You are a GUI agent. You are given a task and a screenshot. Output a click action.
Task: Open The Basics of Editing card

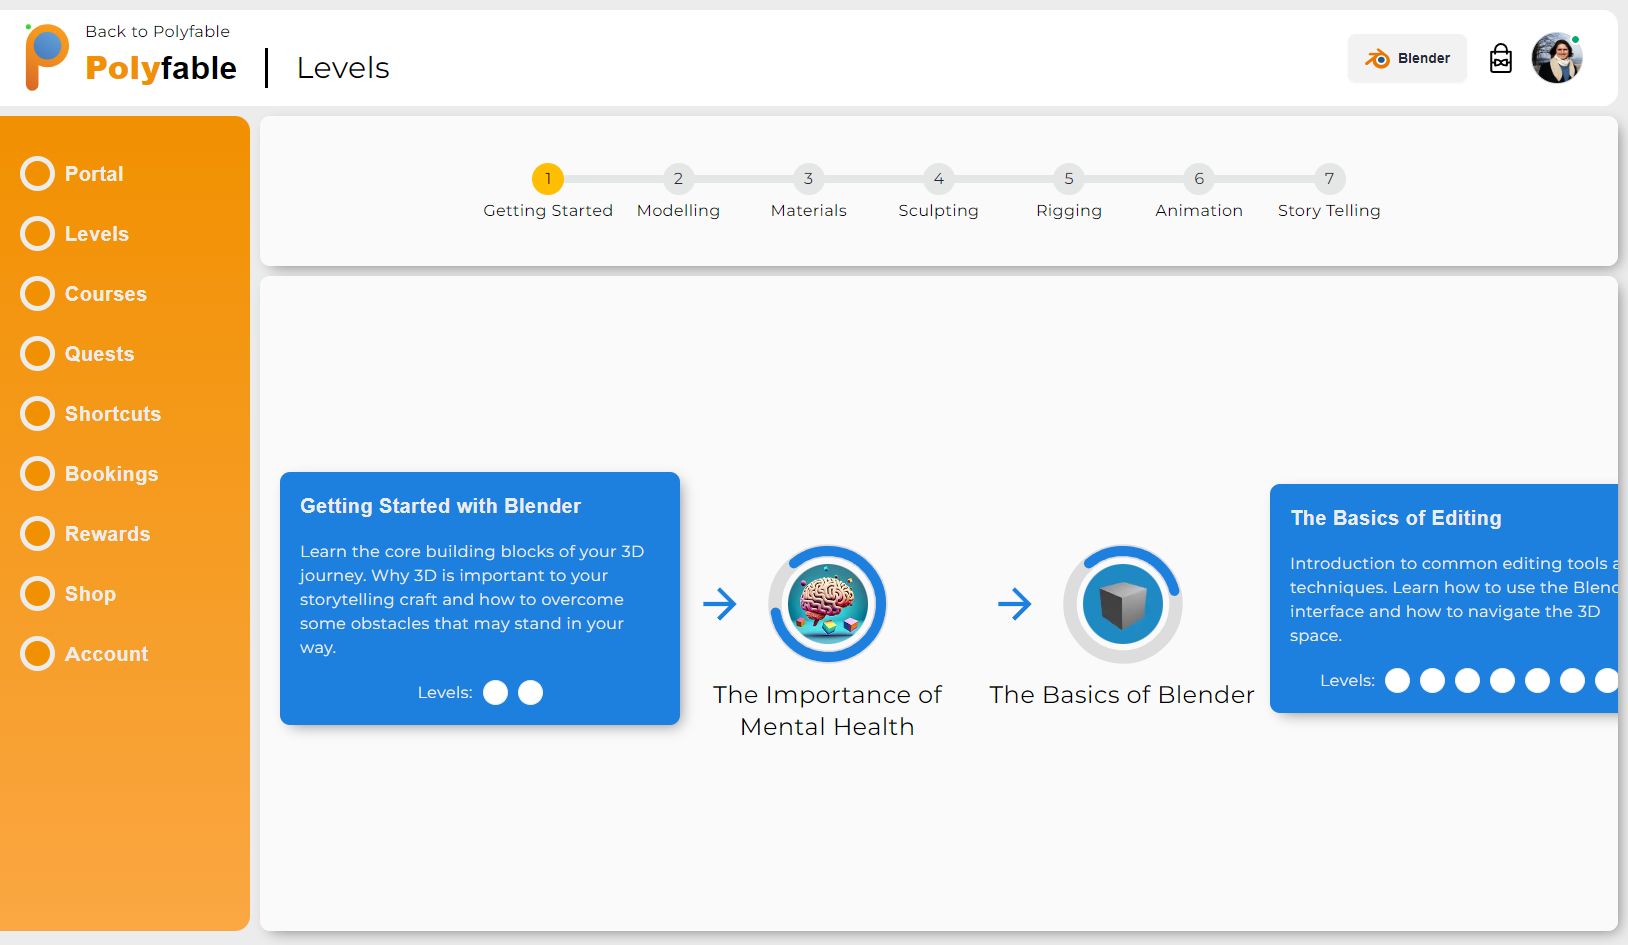point(1444,598)
